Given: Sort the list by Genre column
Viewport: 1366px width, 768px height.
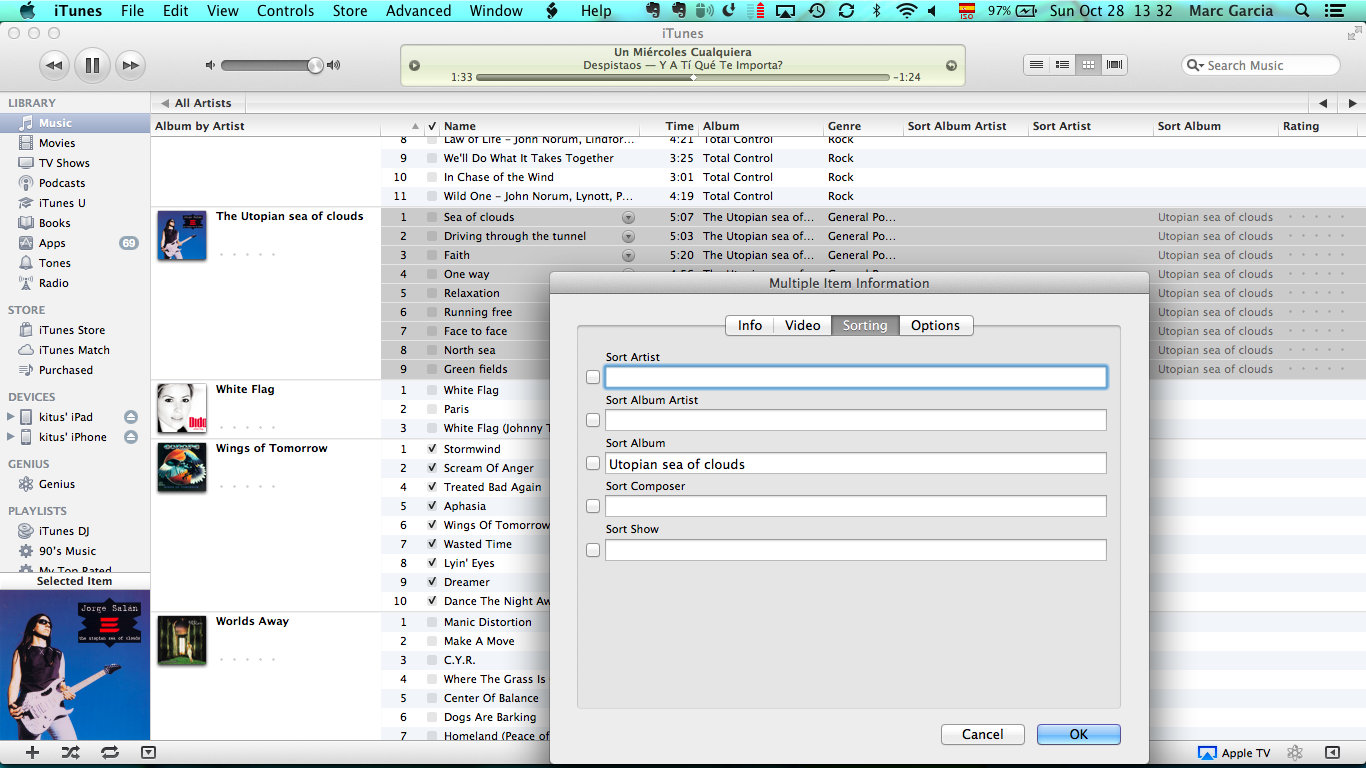Looking at the screenshot, I should [x=863, y=126].
